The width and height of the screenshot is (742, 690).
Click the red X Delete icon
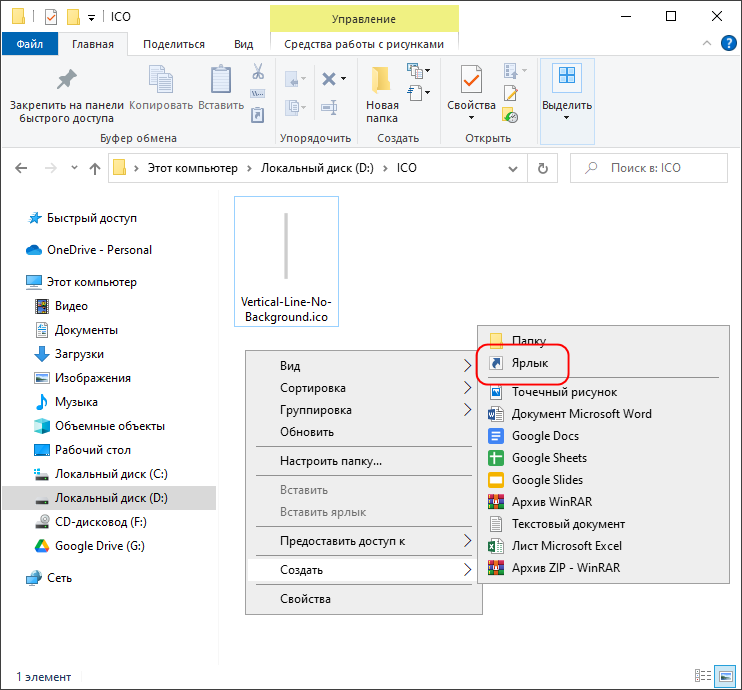pos(329,79)
